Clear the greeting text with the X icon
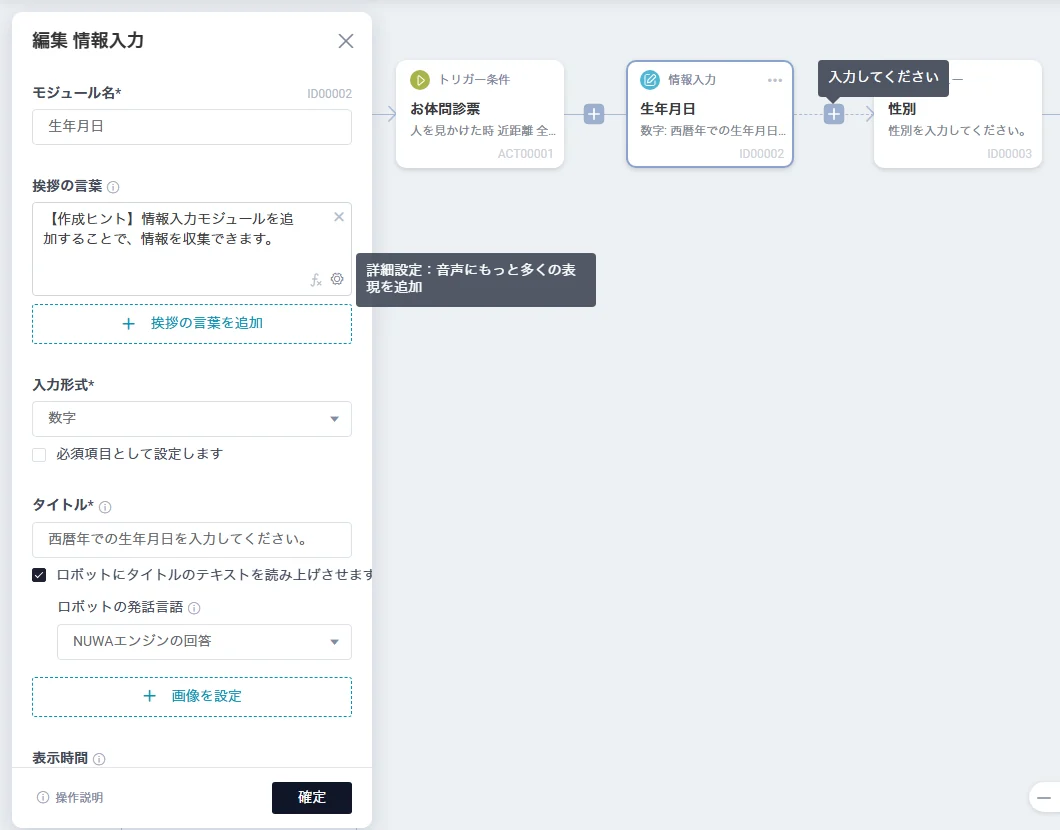This screenshot has width=1060, height=830. tap(339, 217)
